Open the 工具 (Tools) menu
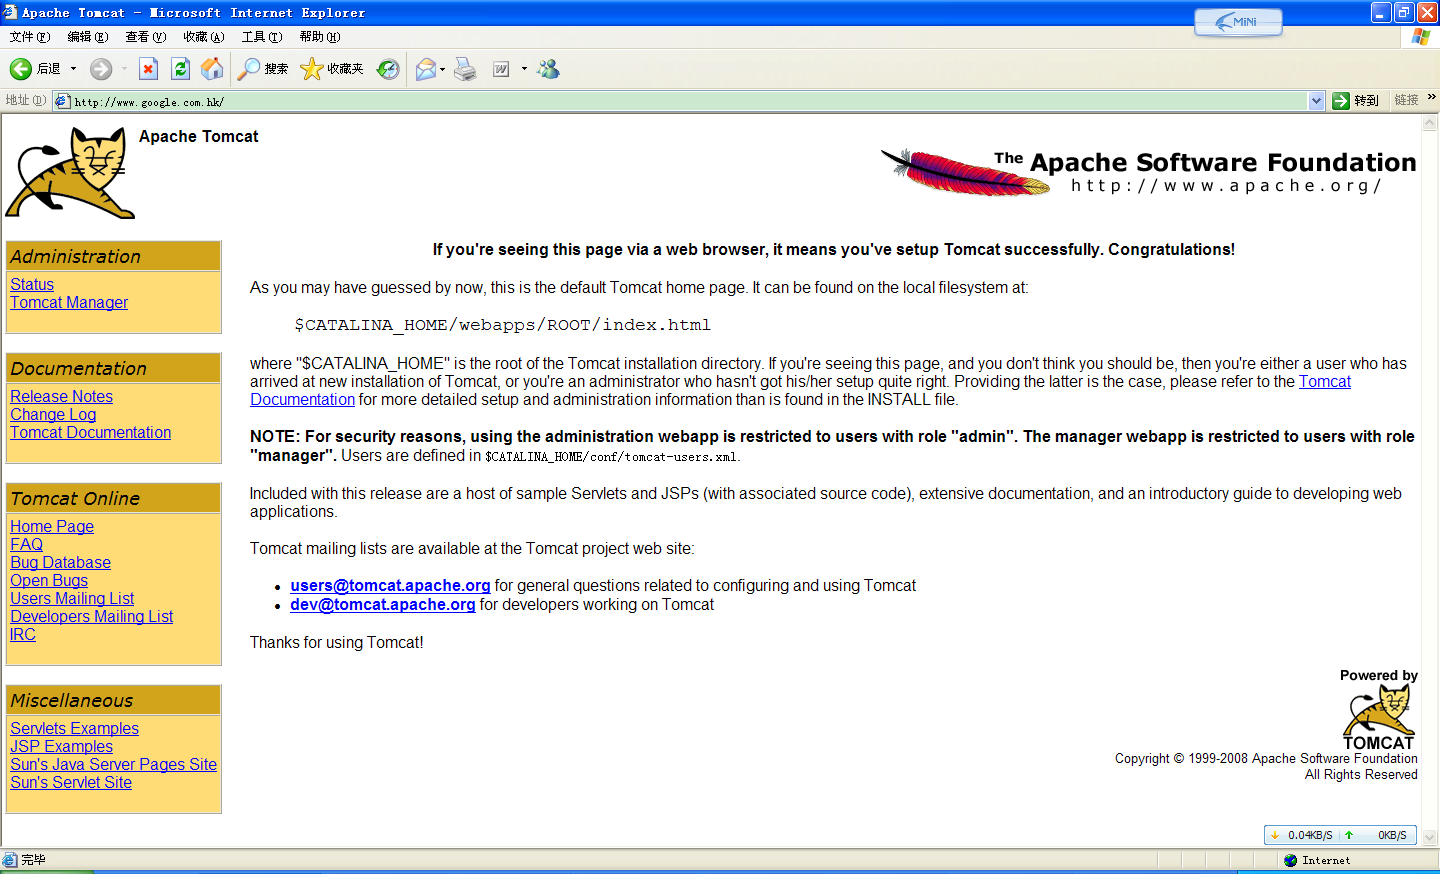This screenshot has height=874, width=1440. [262, 37]
